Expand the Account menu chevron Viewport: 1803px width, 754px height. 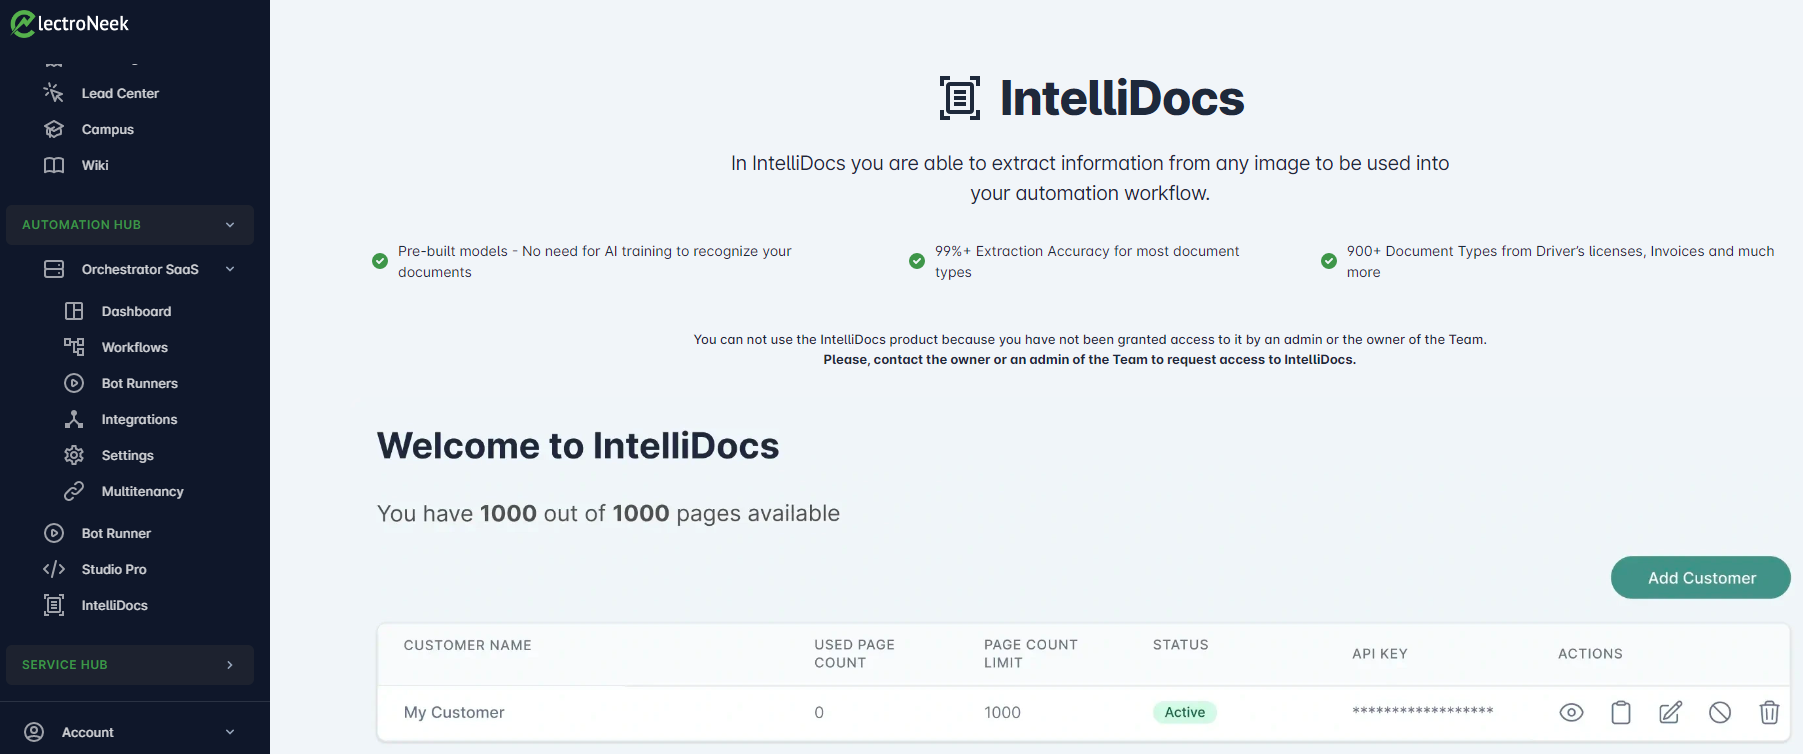click(x=230, y=732)
